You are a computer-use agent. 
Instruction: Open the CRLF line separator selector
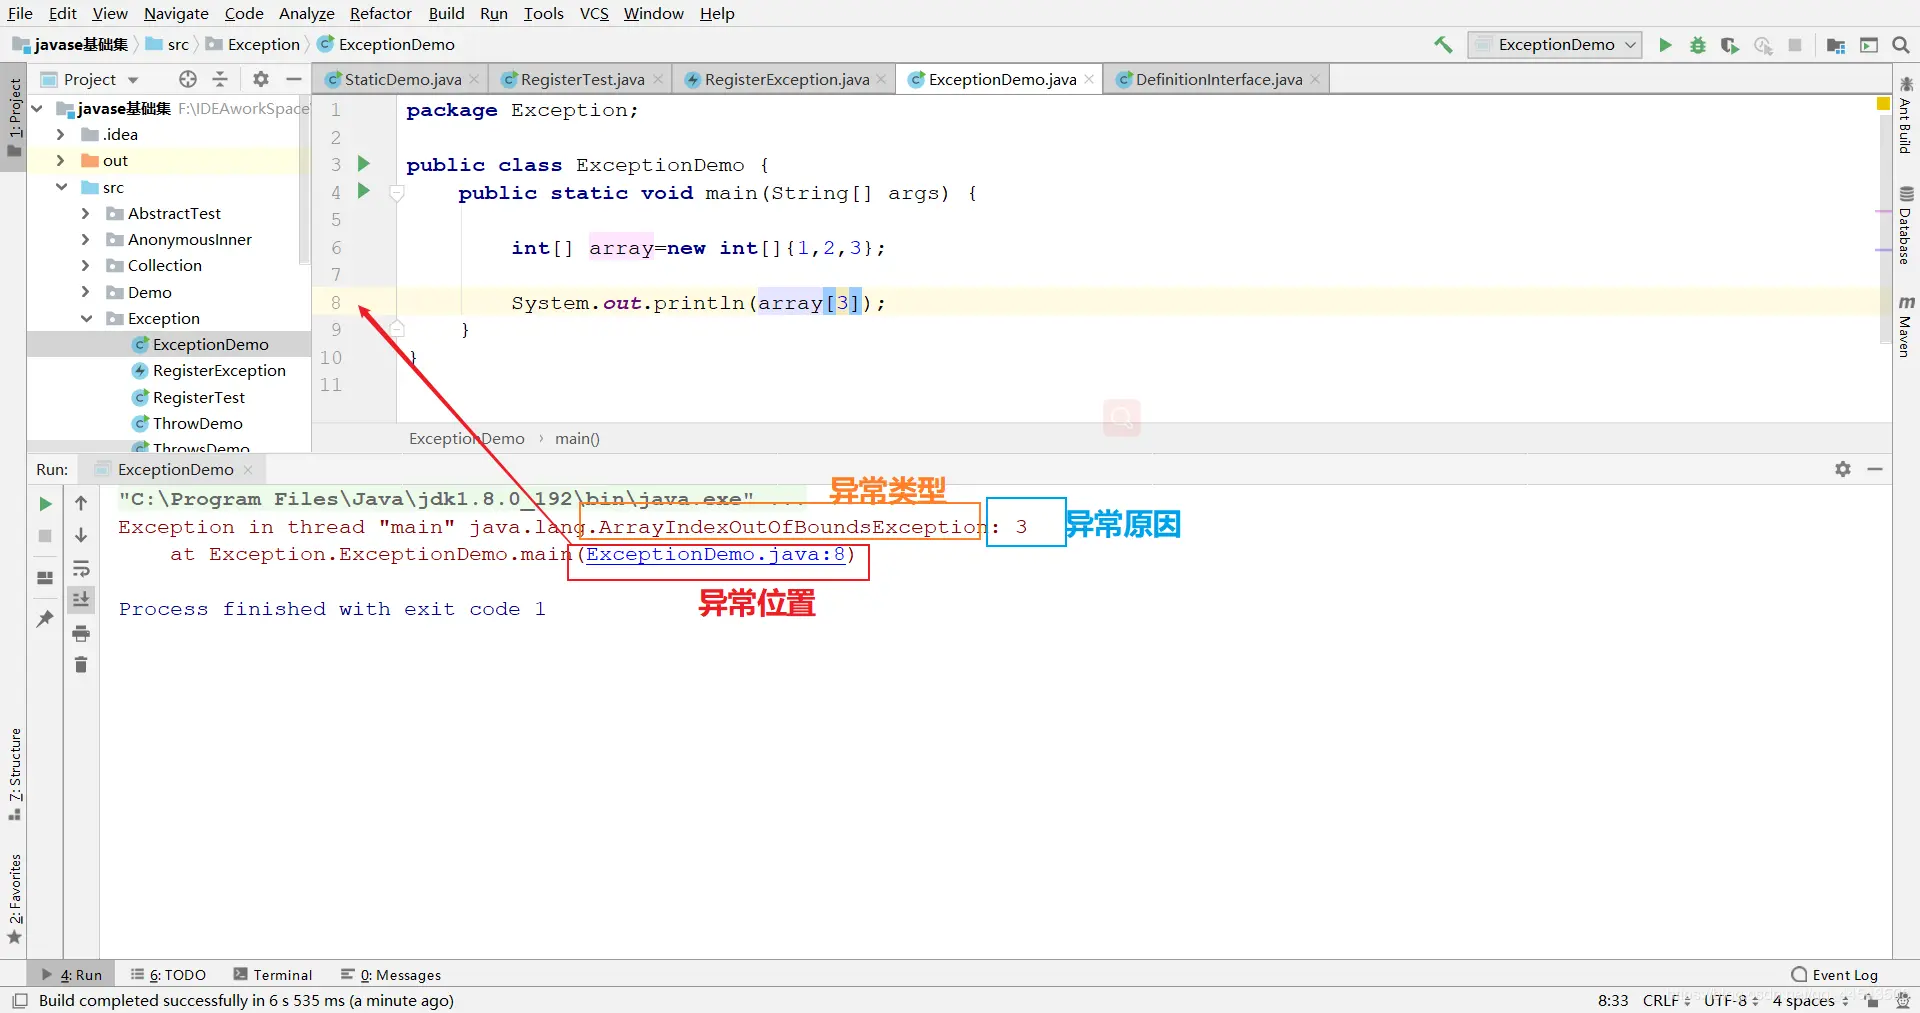[x=1666, y=1000]
